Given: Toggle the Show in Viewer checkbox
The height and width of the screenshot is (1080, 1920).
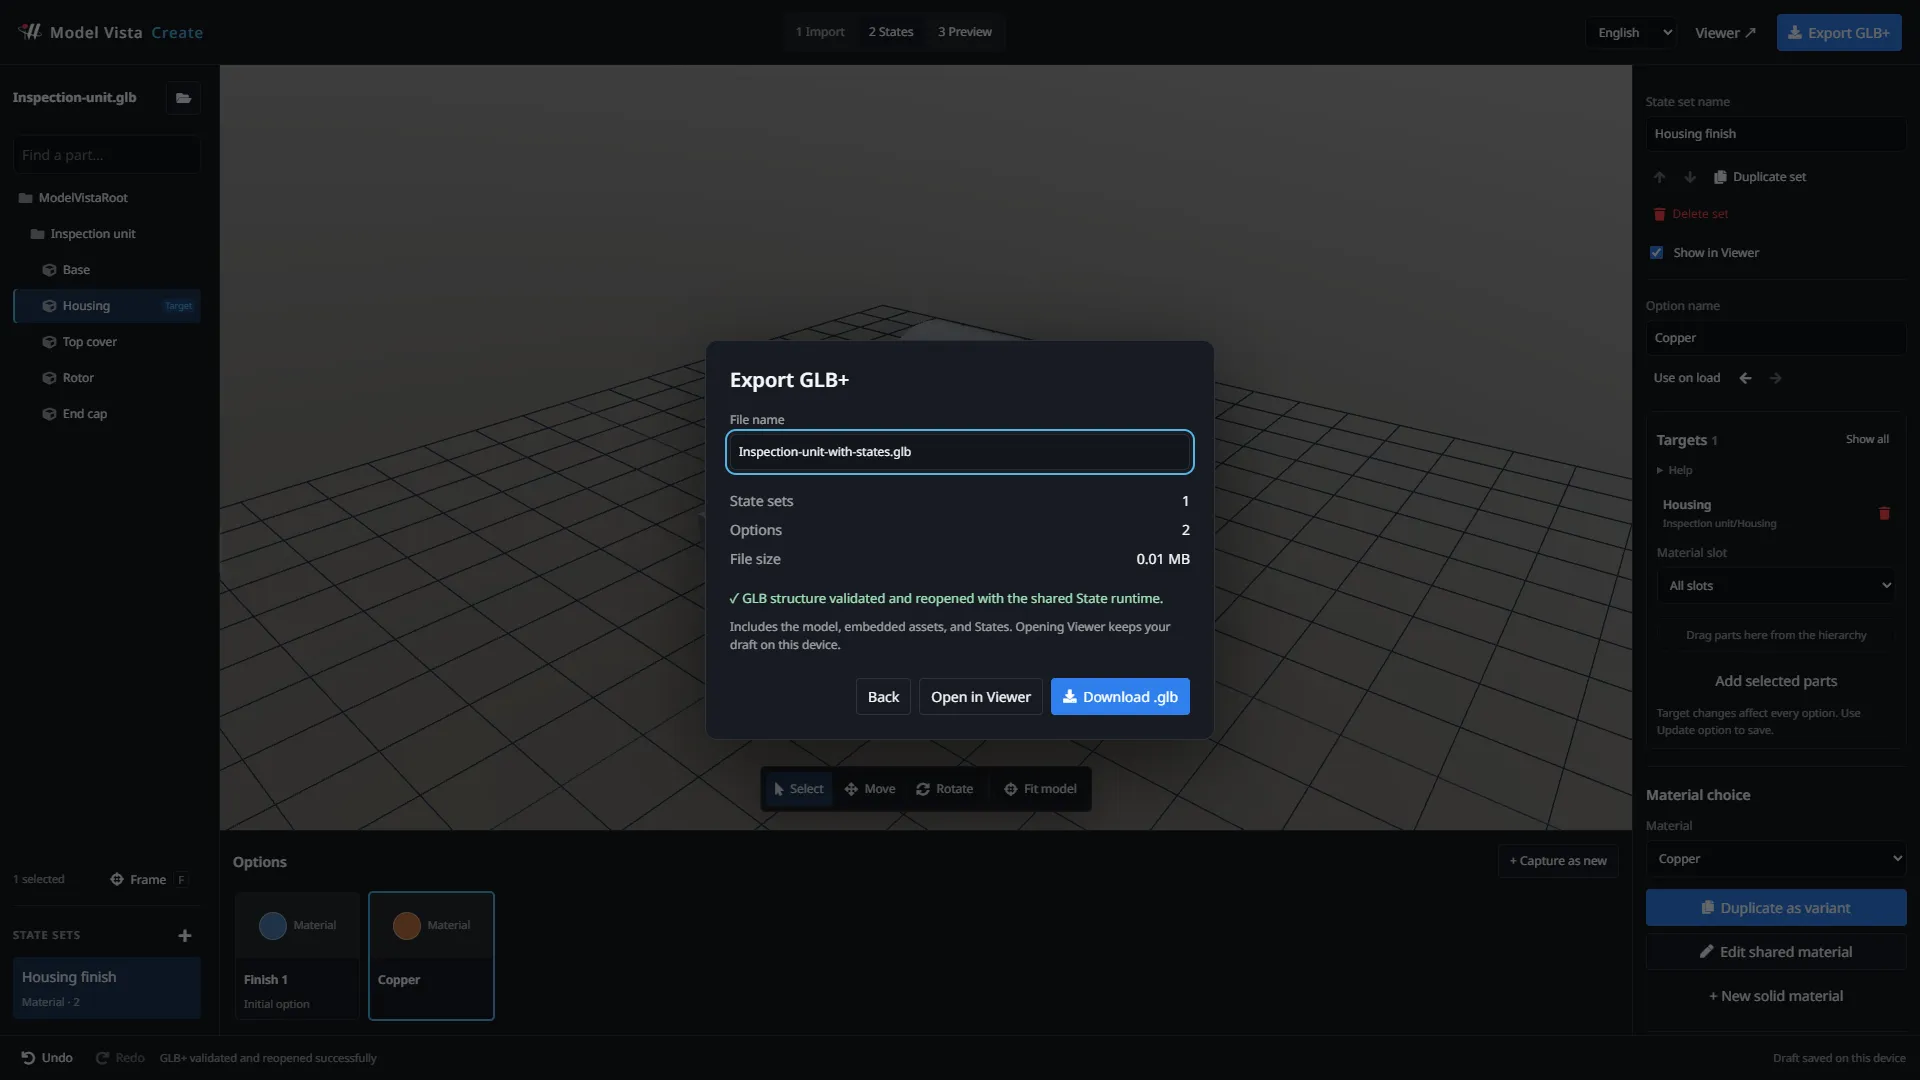Looking at the screenshot, I should (x=1656, y=253).
